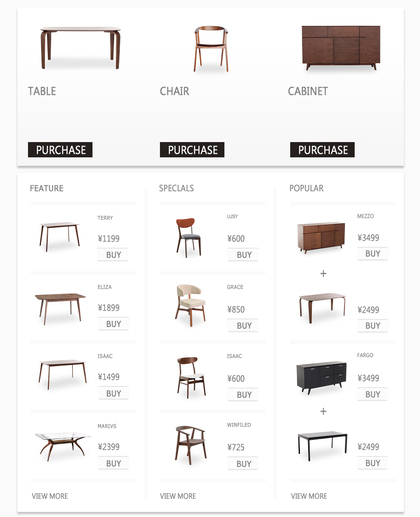Buy the Grace chair priced ¥850

pos(243,325)
